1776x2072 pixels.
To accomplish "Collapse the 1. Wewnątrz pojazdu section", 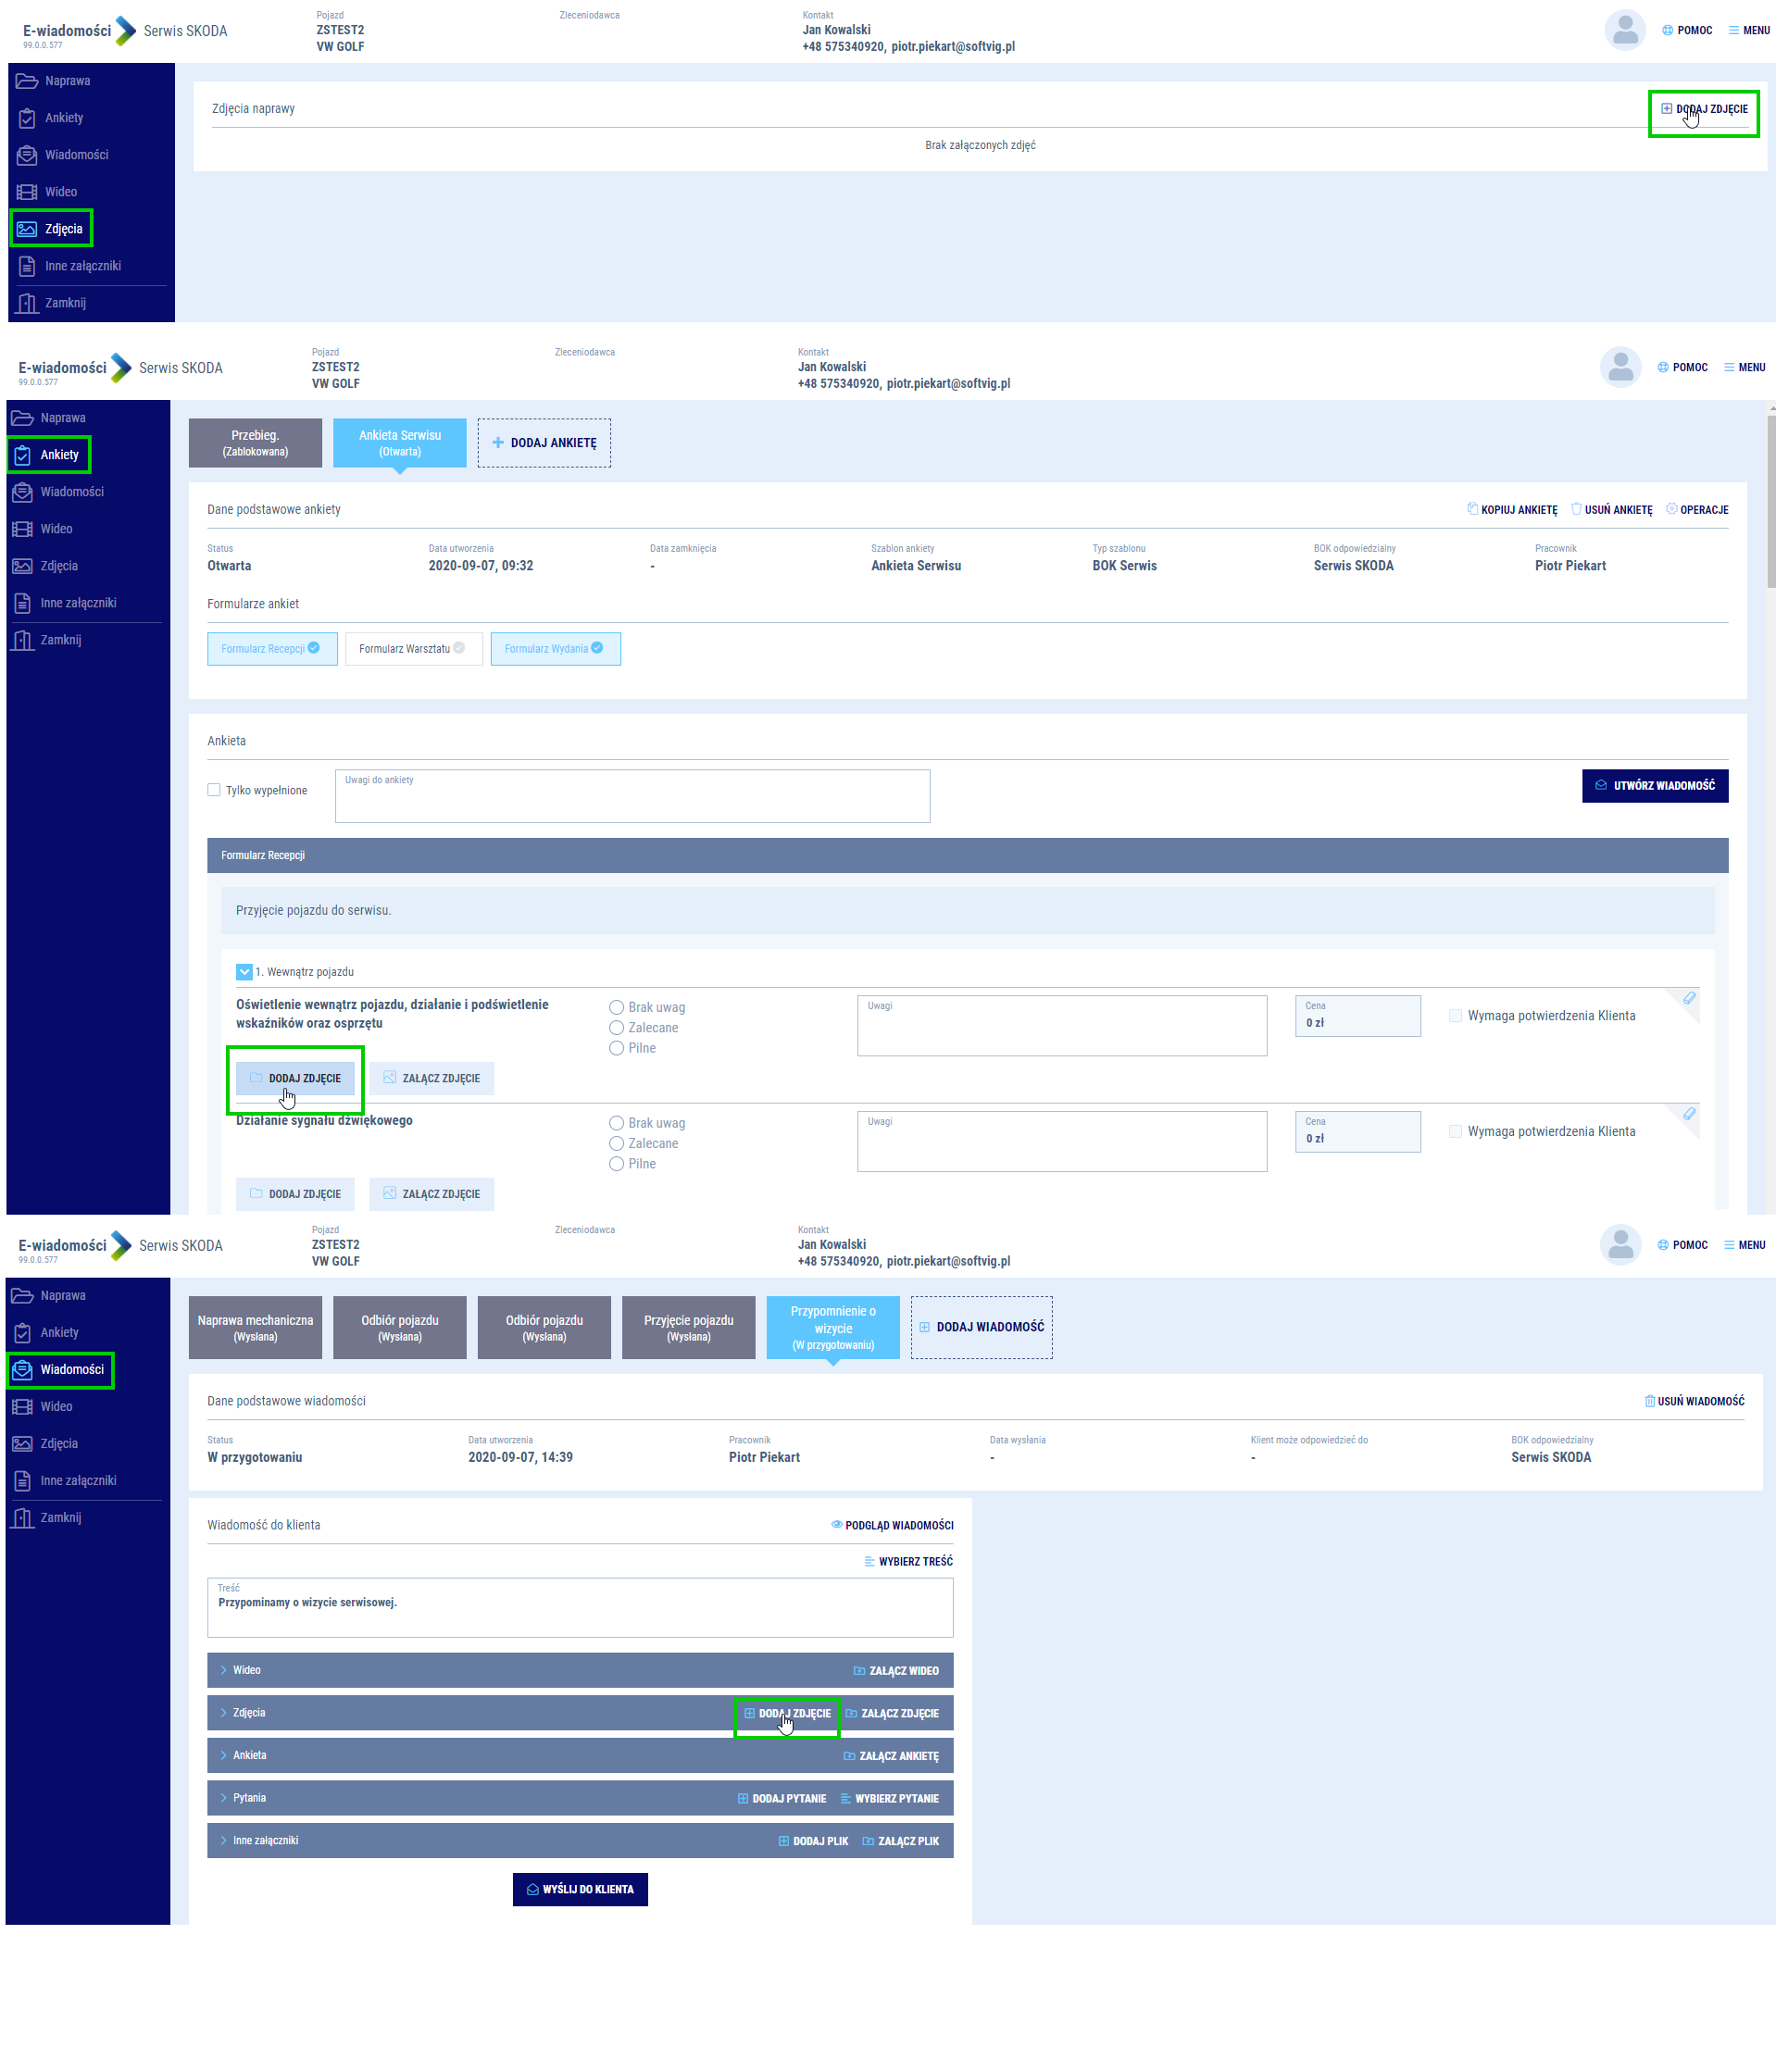I will point(244,972).
